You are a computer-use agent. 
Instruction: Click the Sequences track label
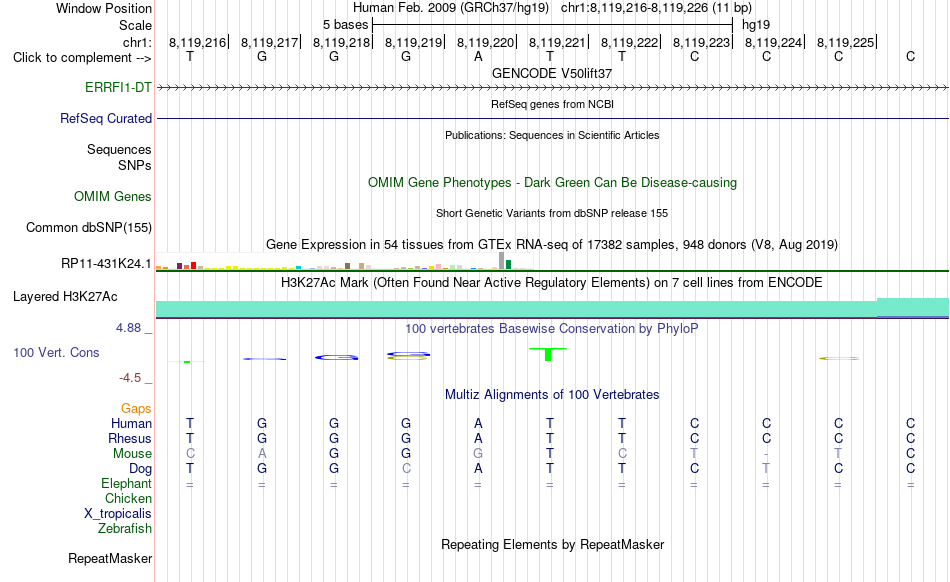click(119, 149)
